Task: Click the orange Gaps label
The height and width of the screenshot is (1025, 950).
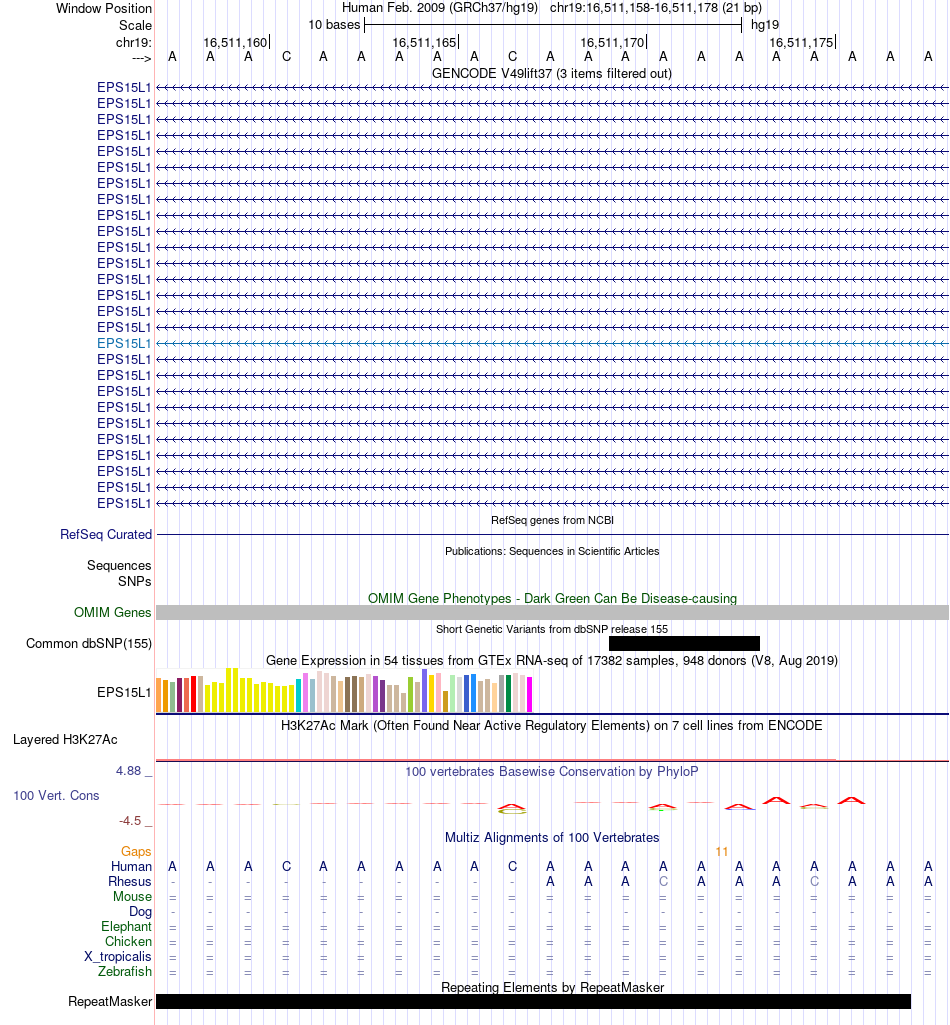Action: [136, 851]
